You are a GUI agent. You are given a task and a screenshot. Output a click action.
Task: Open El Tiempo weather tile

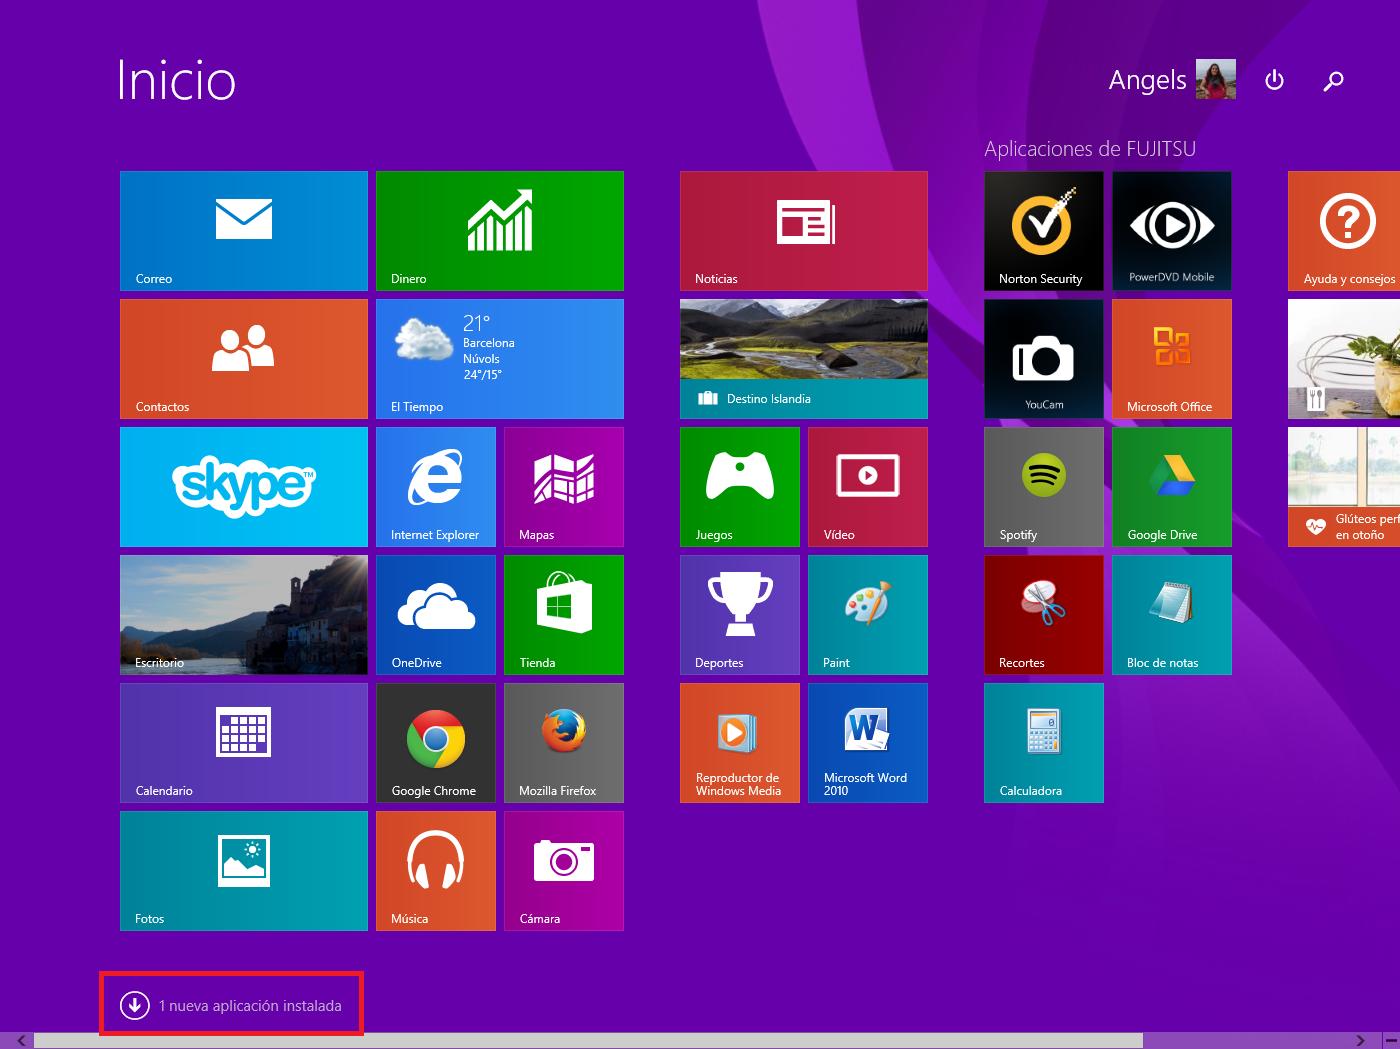[499, 358]
